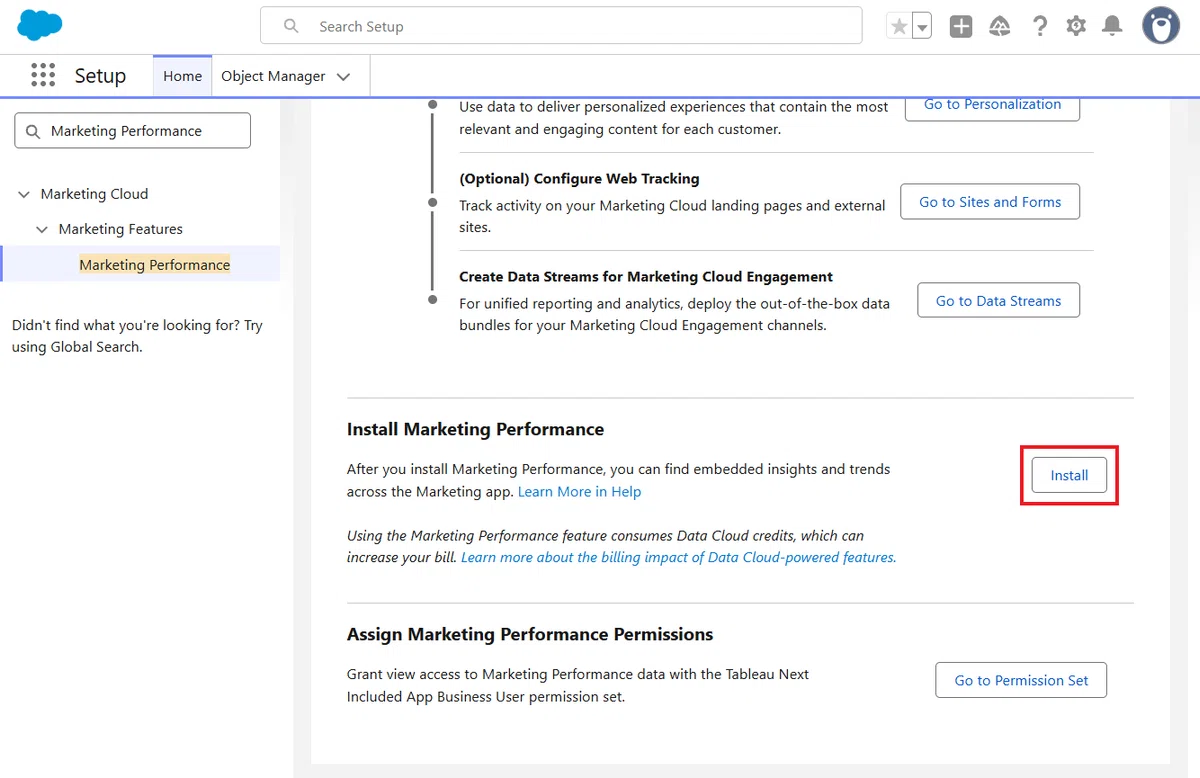This screenshot has width=1200, height=778.
Task: Click the Quick Find magnifier icon
Action: (x=33, y=131)
